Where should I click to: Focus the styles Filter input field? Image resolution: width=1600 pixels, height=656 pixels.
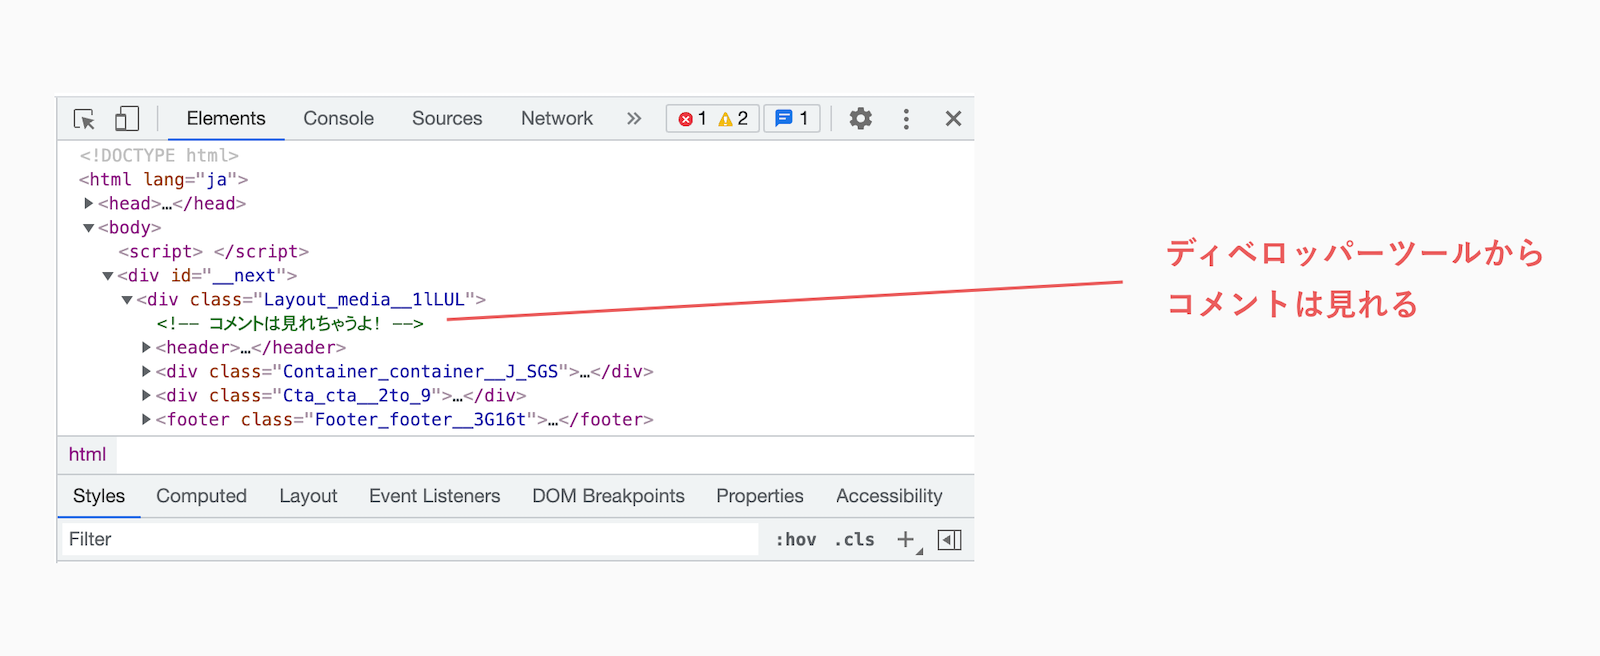(409, 540)
